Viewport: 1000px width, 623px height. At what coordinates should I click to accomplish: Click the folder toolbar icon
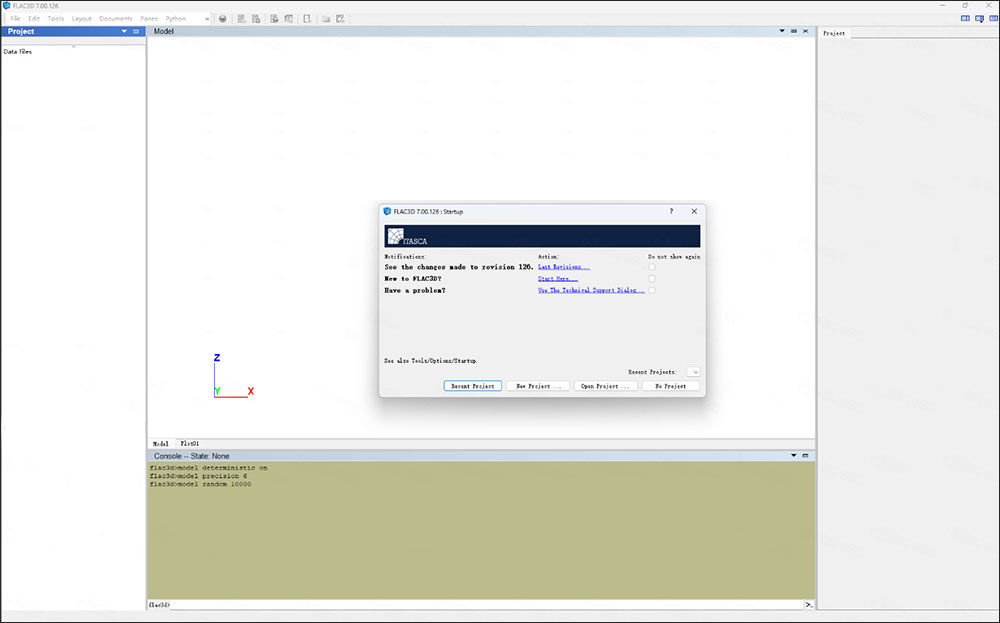click(326, 19)
